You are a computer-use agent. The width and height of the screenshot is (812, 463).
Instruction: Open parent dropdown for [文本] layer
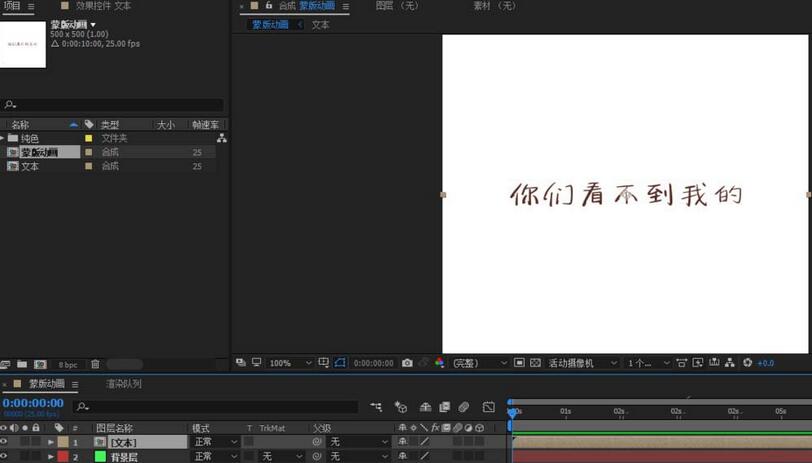(359, 442)
